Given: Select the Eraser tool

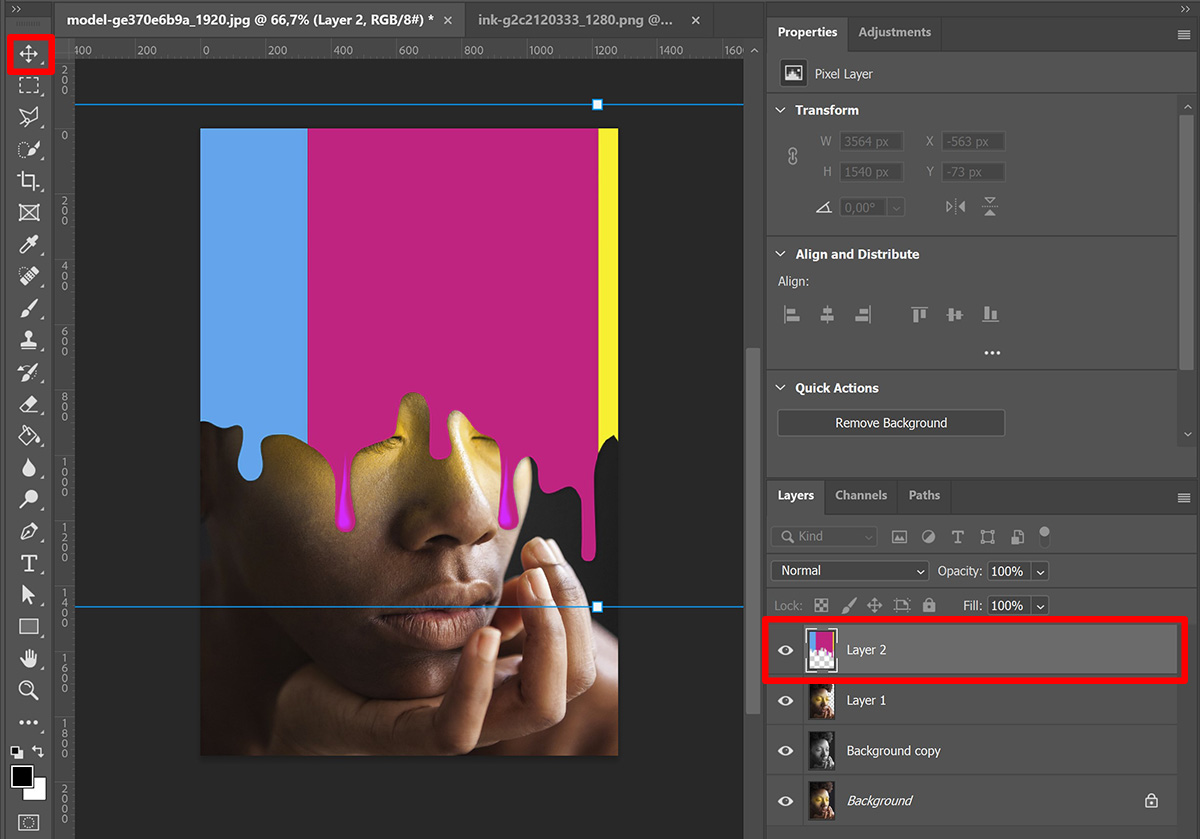Looking at the screenshot, I should pyautogui.click(x=27, y=405).
